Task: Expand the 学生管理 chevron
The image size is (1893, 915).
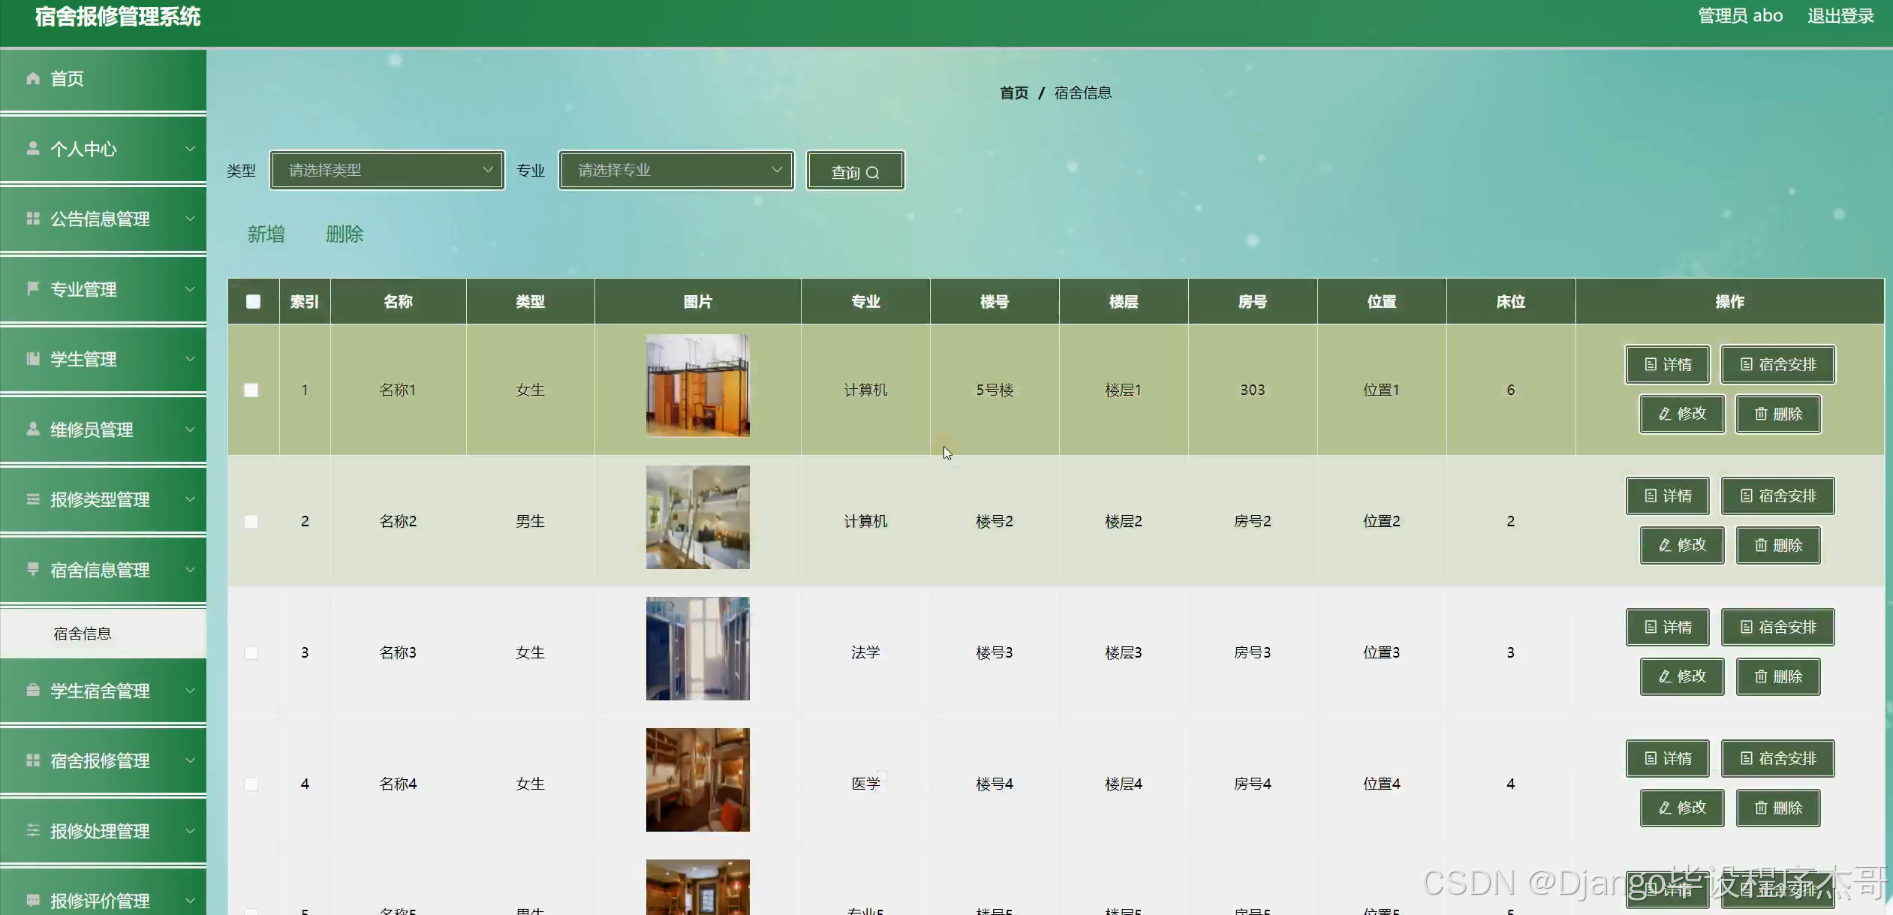Action: point(190,358)
